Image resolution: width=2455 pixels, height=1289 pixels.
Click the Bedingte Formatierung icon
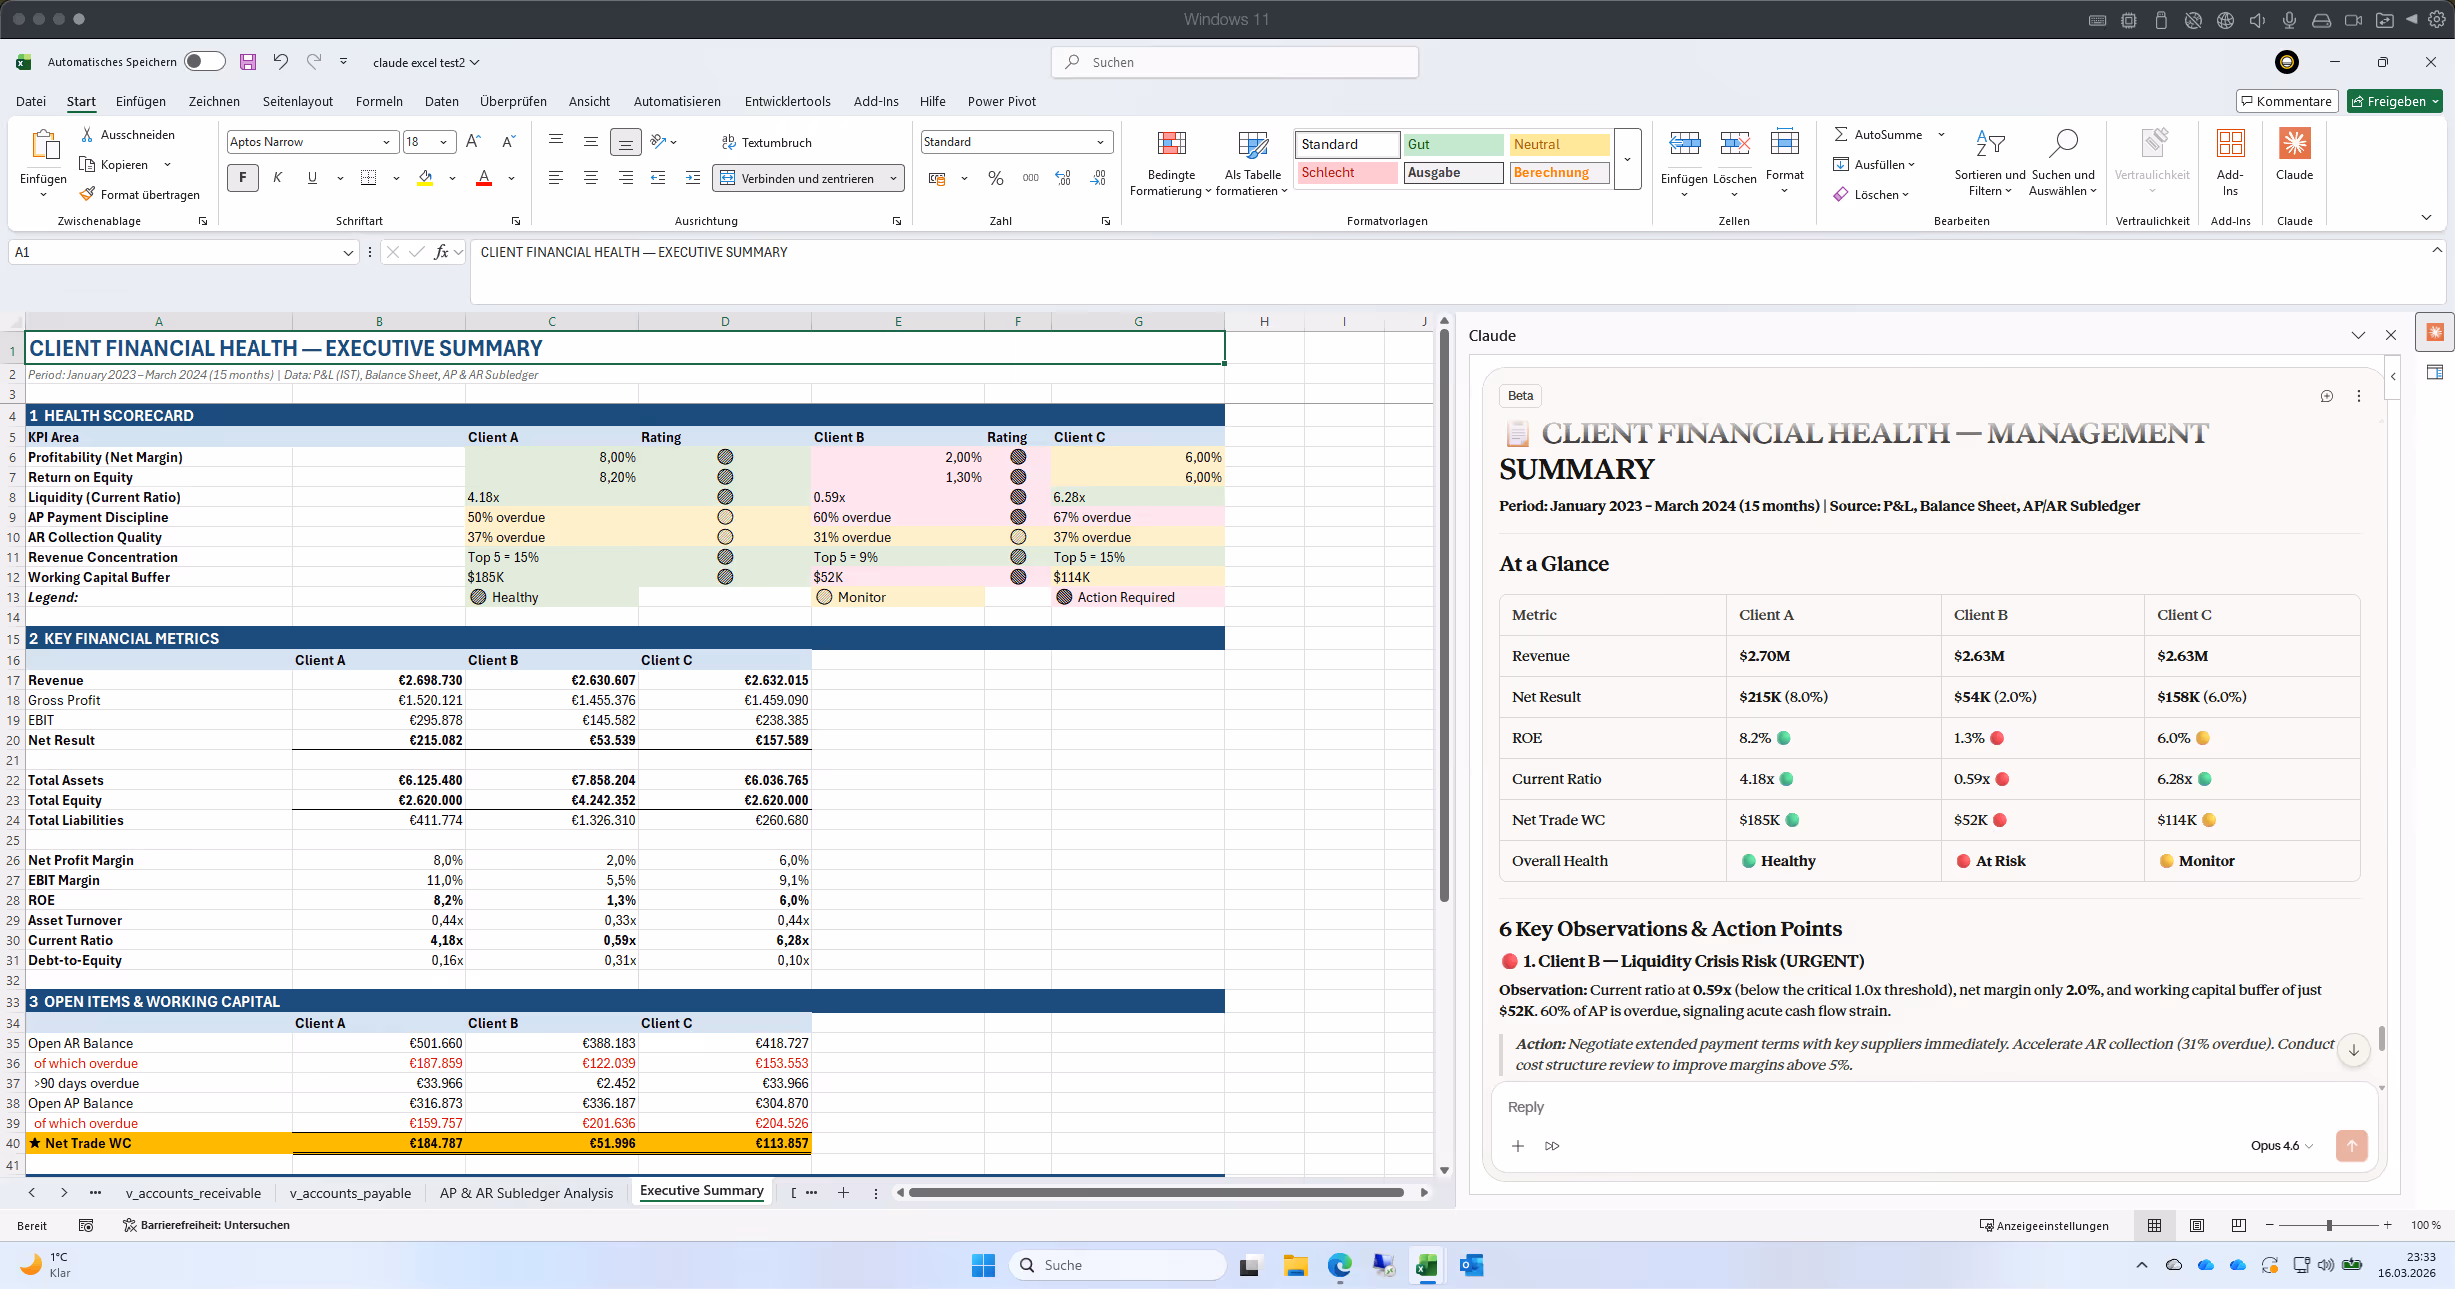point(1171,144)
